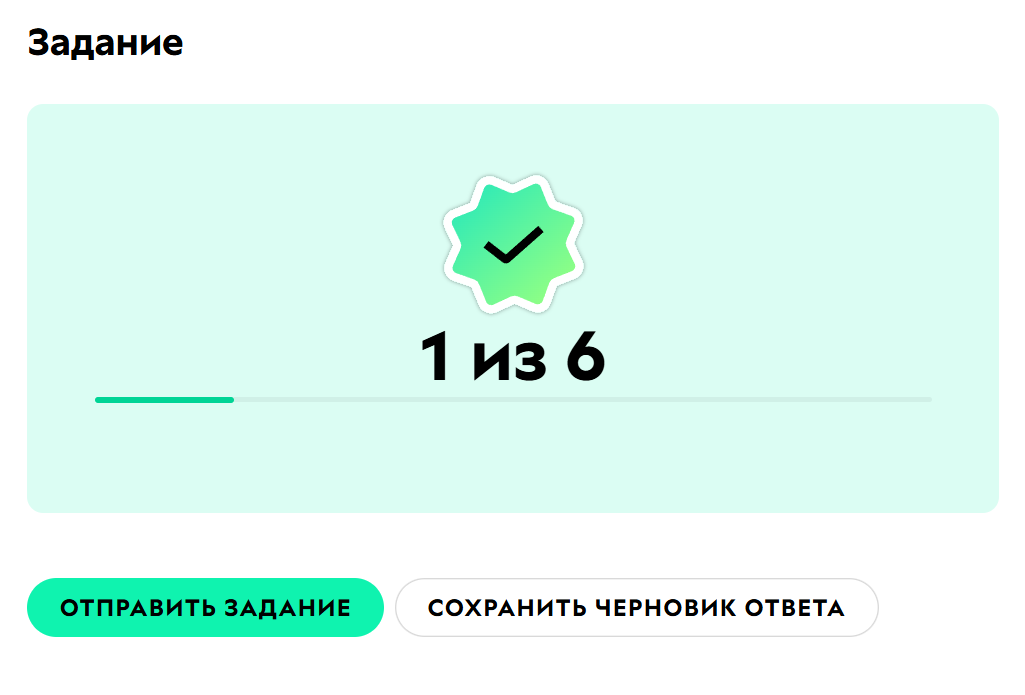Click the word ОТВЕТА on the outlined button
The height and width of the screenshot is (695, 1025).
click(x=795, y=608)
